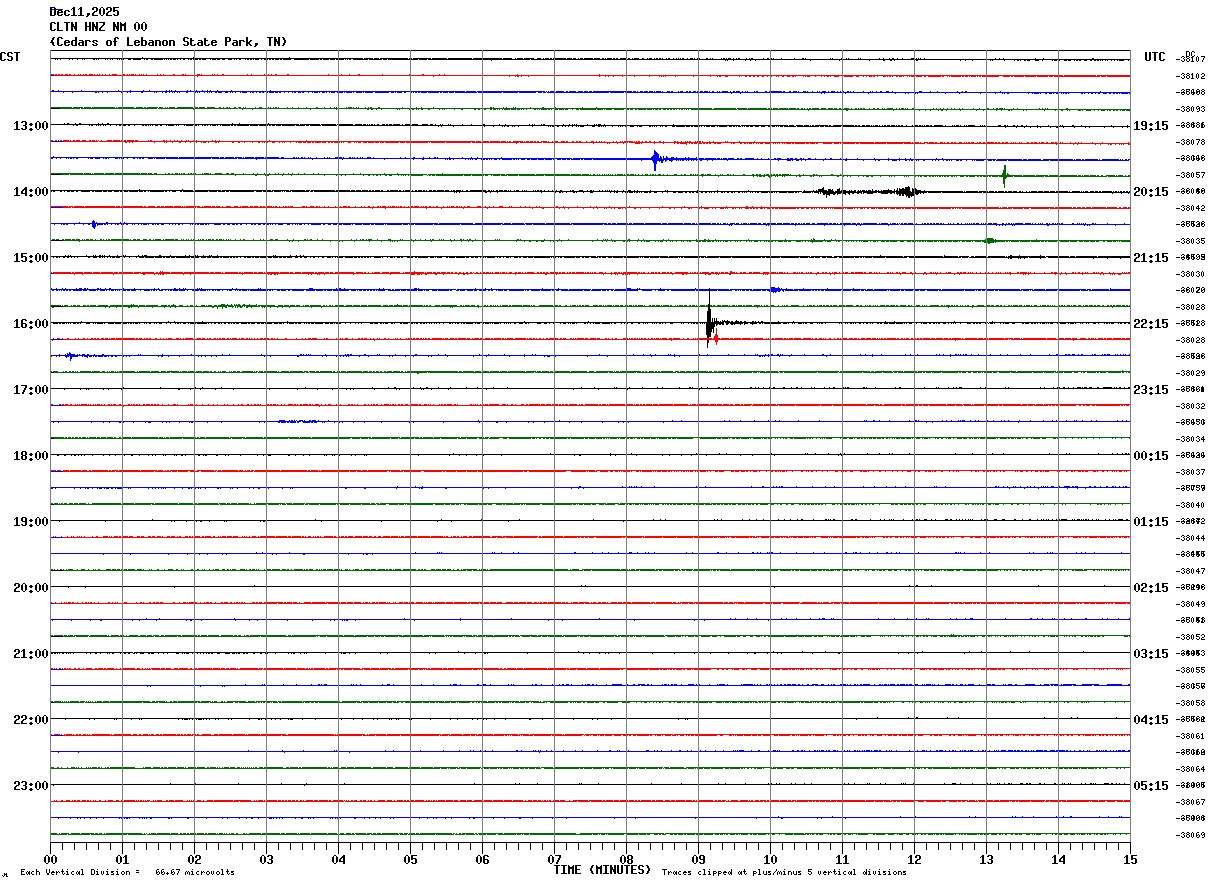Click the TIME (MINUTES) axis label
1210x886 pixels.
point(602,870)
